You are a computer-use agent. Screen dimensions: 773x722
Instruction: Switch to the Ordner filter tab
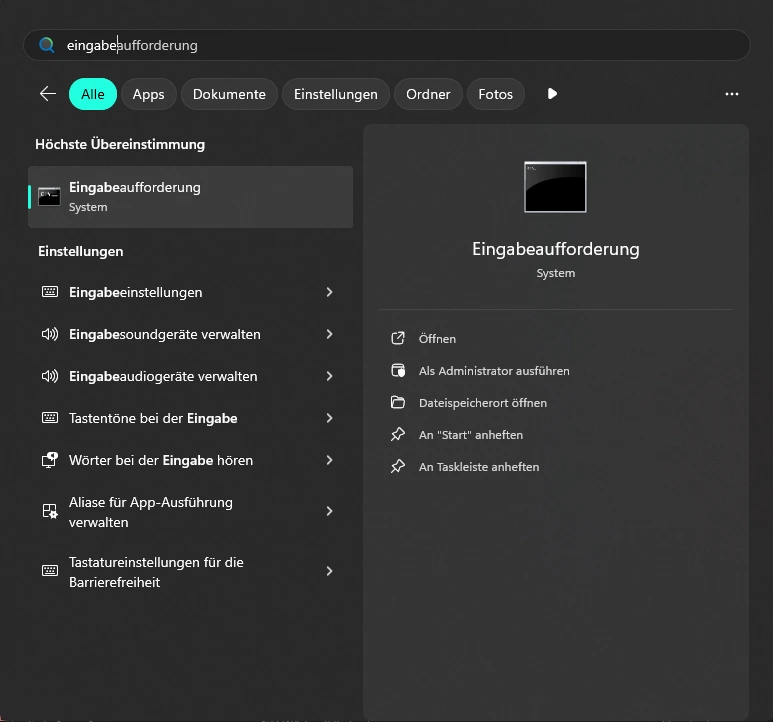tap(428, 94)
